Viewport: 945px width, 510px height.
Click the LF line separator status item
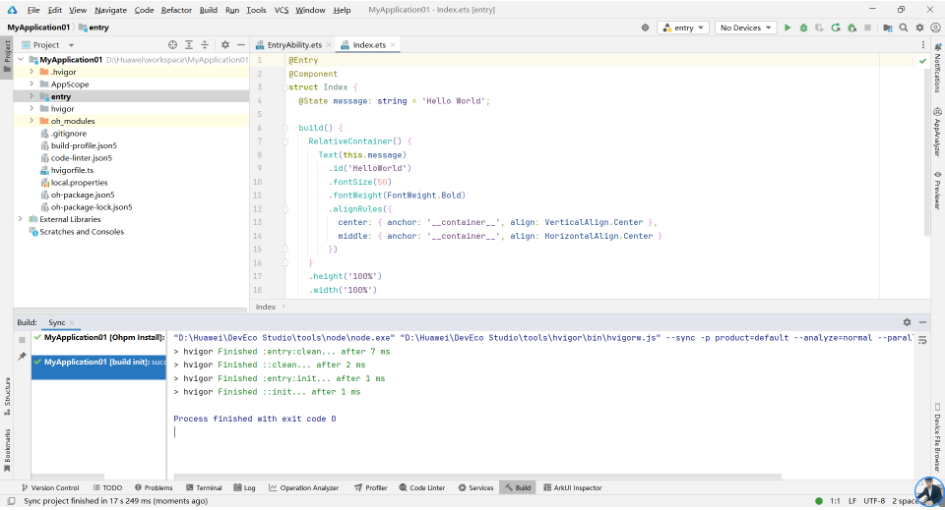[852, 501]
